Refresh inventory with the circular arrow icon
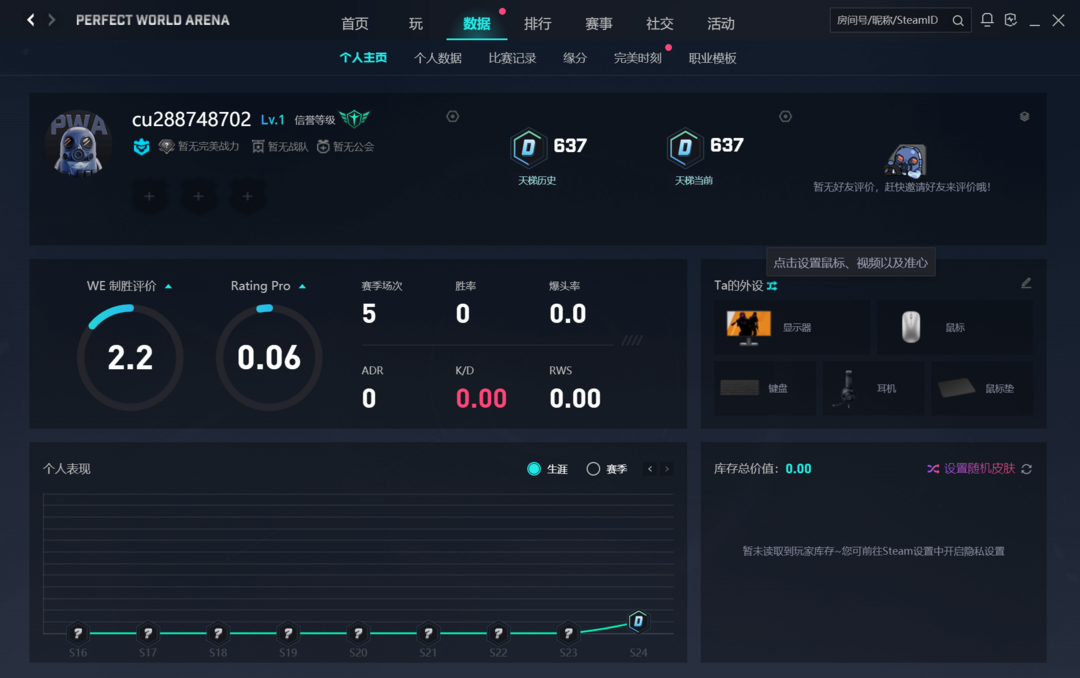The image size is (1080, 678). [x=1027, y=469]
